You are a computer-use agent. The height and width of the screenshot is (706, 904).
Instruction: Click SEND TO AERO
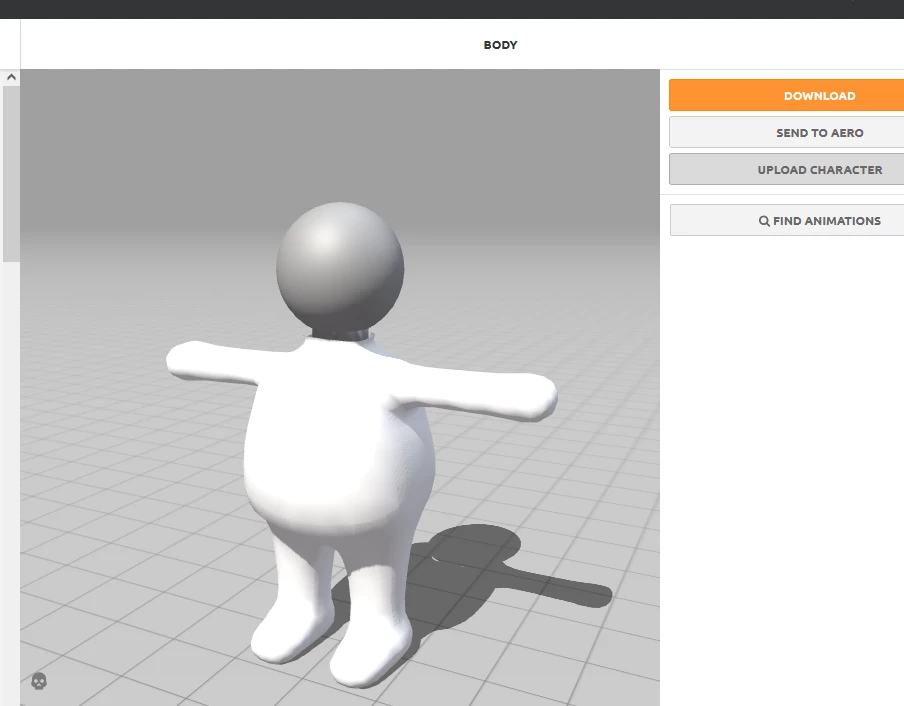pos(819,132)
